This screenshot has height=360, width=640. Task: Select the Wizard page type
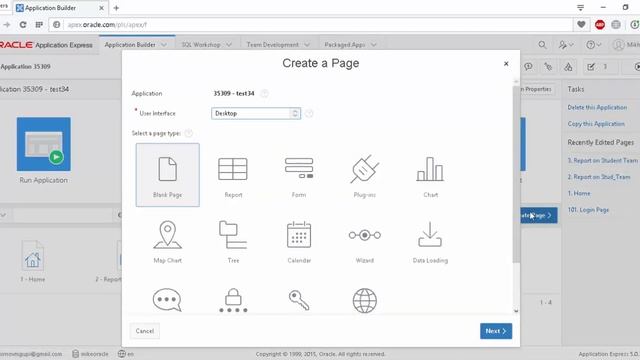point(364,241)
